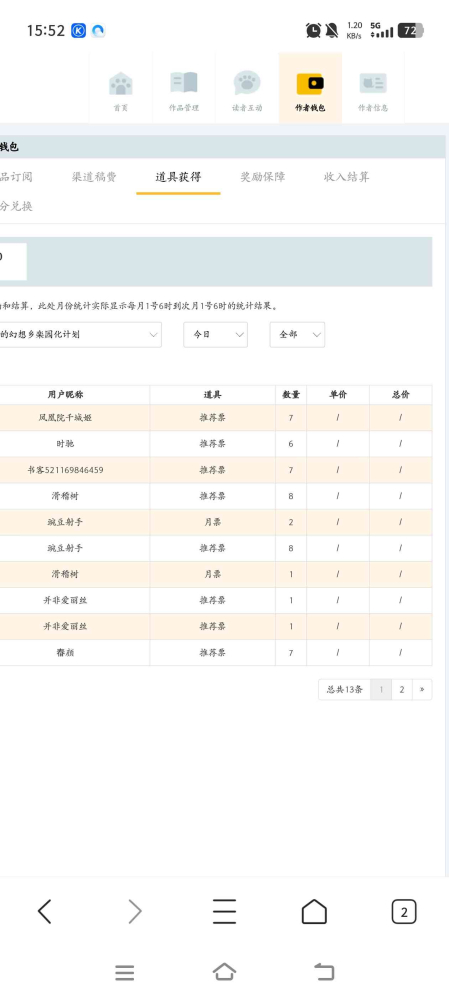Select the 道具获得 tab
The image size is (449, 999).
point(178,177)
